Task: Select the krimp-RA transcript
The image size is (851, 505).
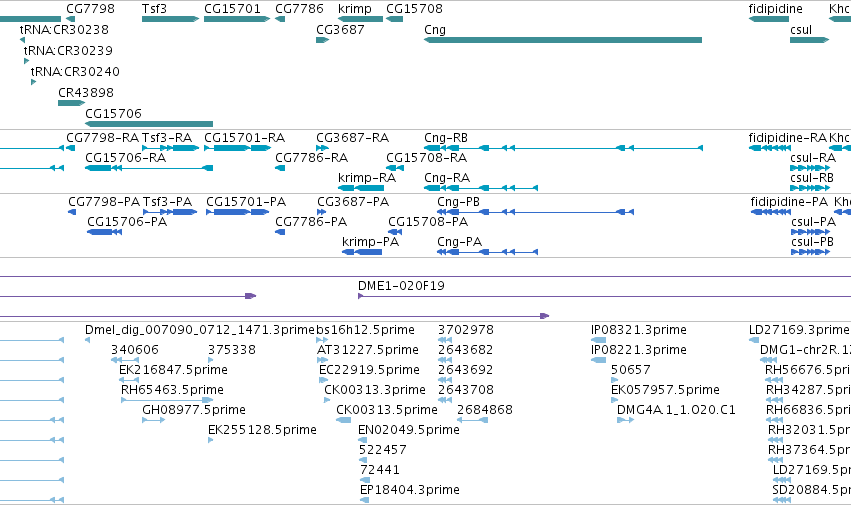Action: coord(361,188)
